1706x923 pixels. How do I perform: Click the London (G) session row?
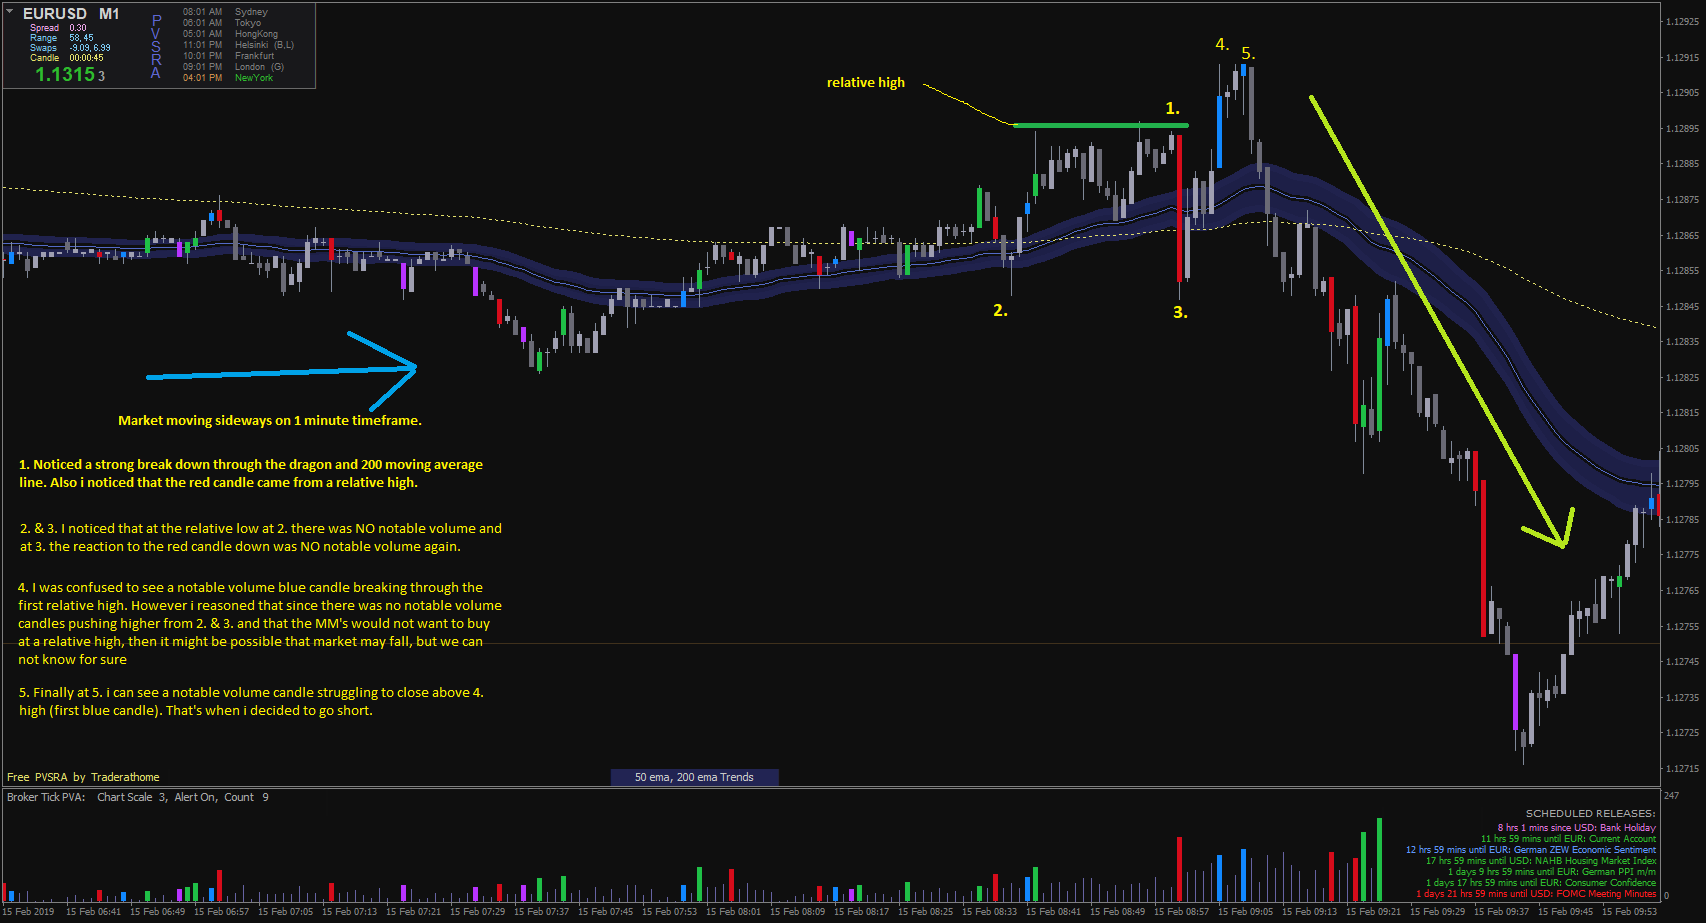point(234,67)
